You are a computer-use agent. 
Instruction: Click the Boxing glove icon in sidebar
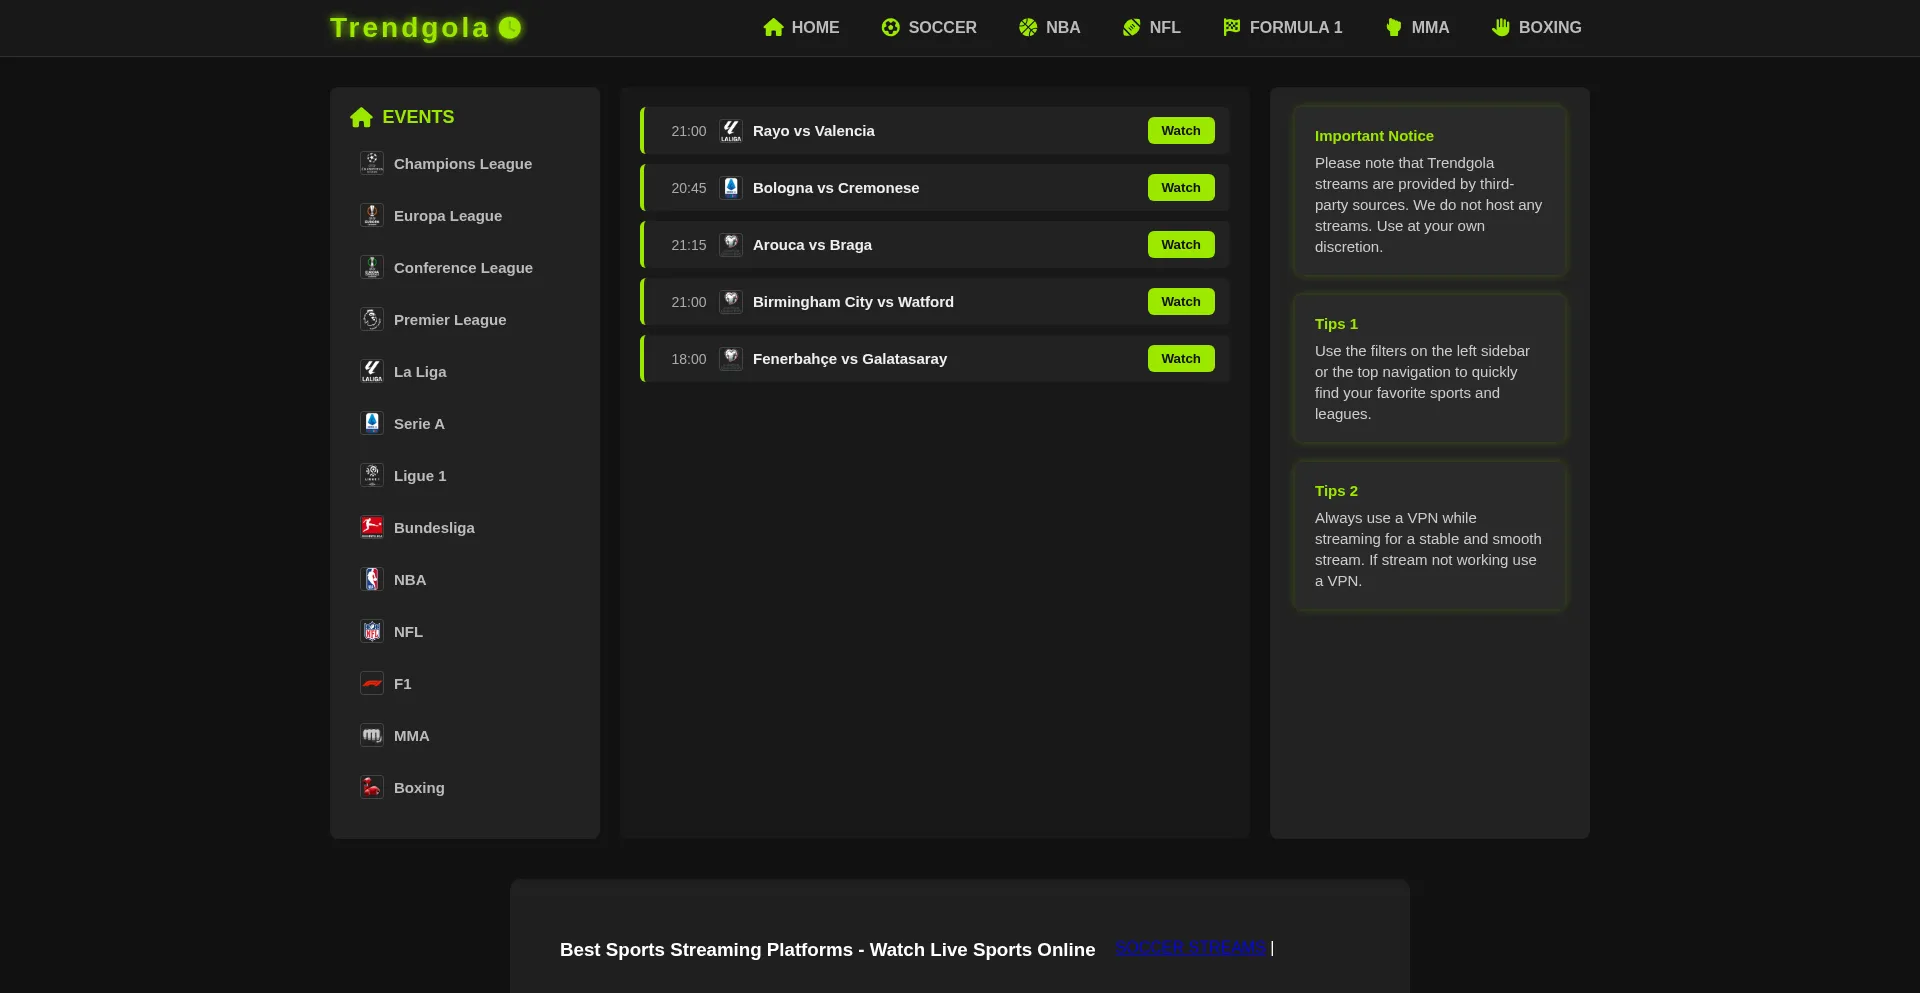372,787
